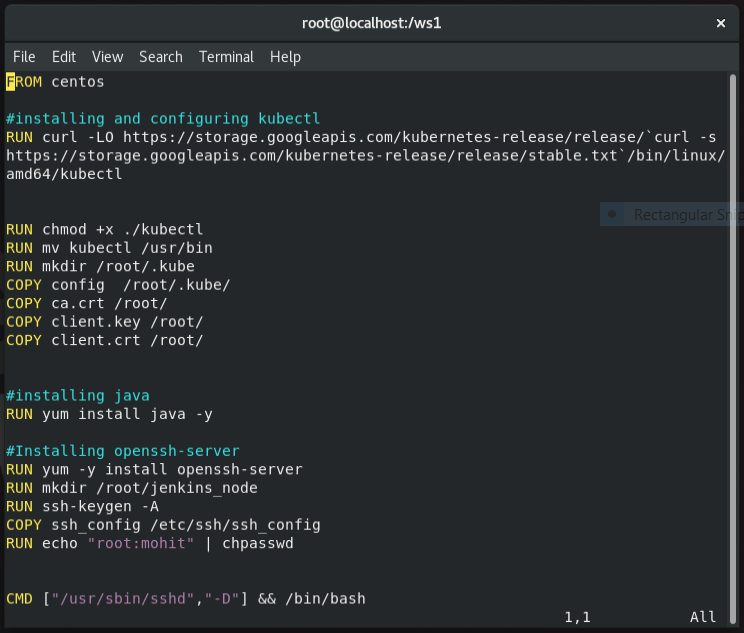Click the comment '#installing and configuring kubectl'

pos(163,119)
